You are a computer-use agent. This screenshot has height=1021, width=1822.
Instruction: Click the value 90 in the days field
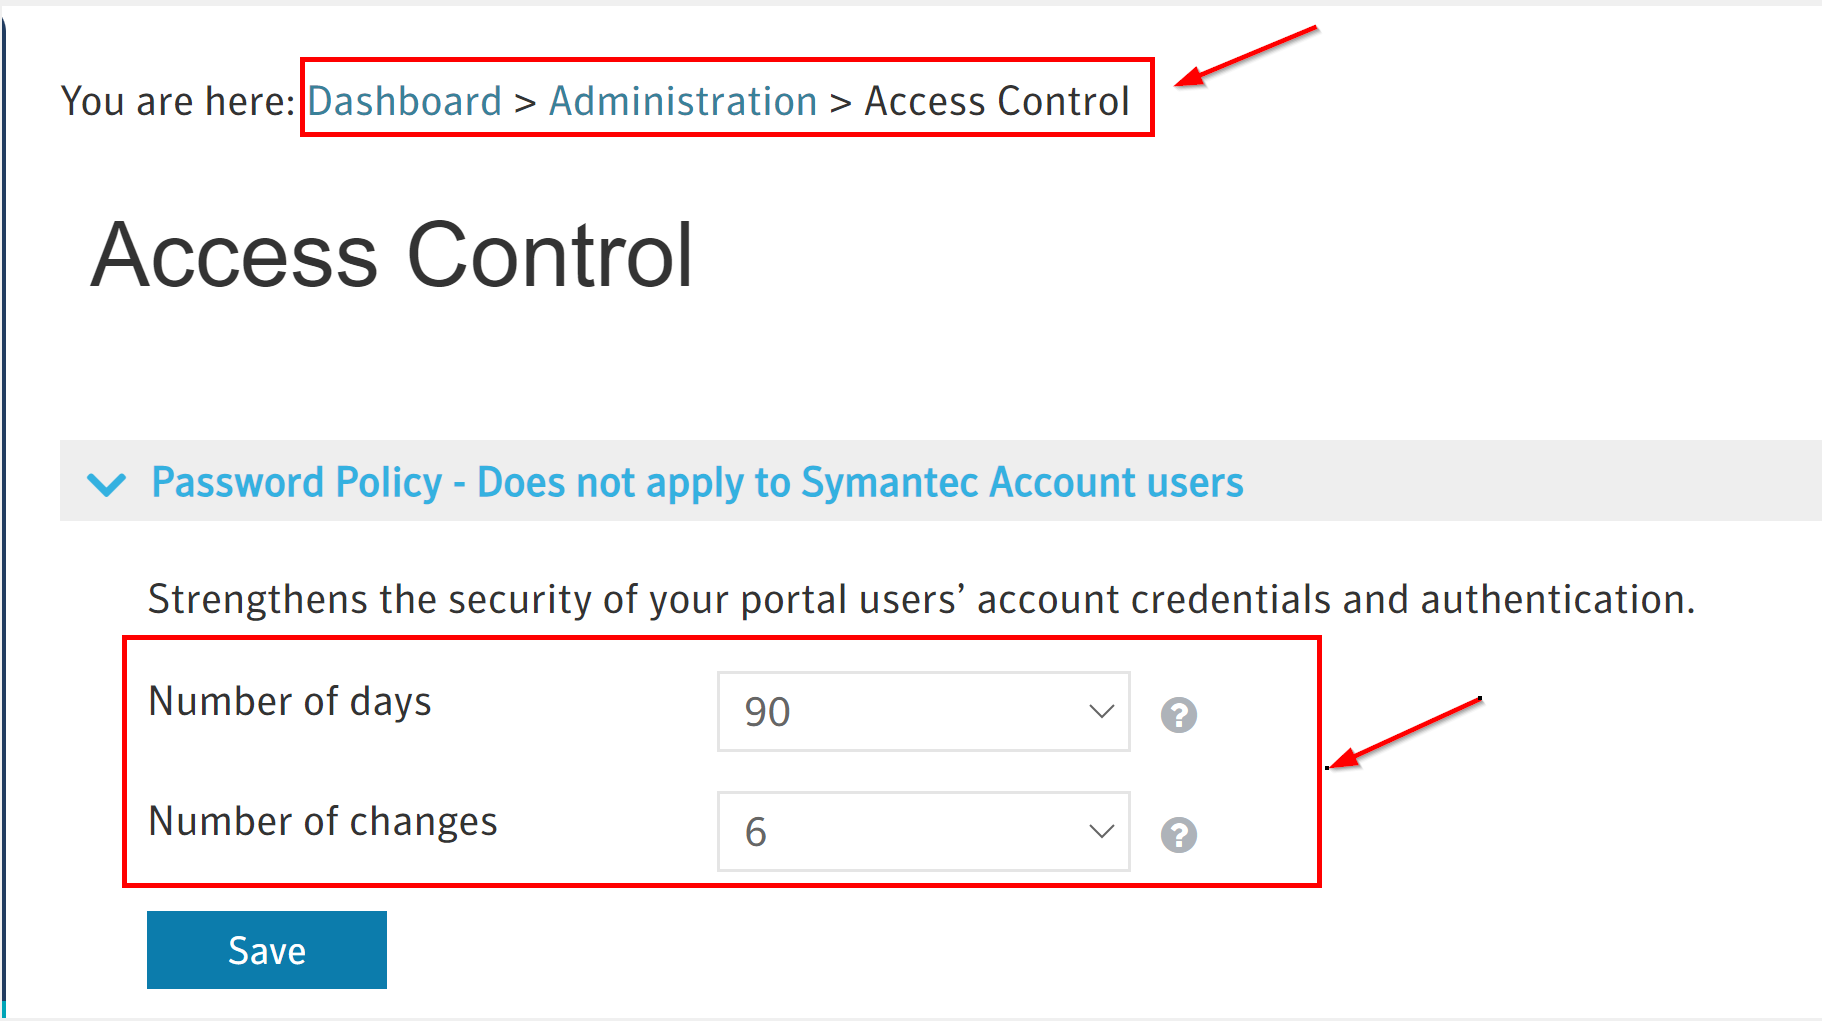(x=768, y=712)
